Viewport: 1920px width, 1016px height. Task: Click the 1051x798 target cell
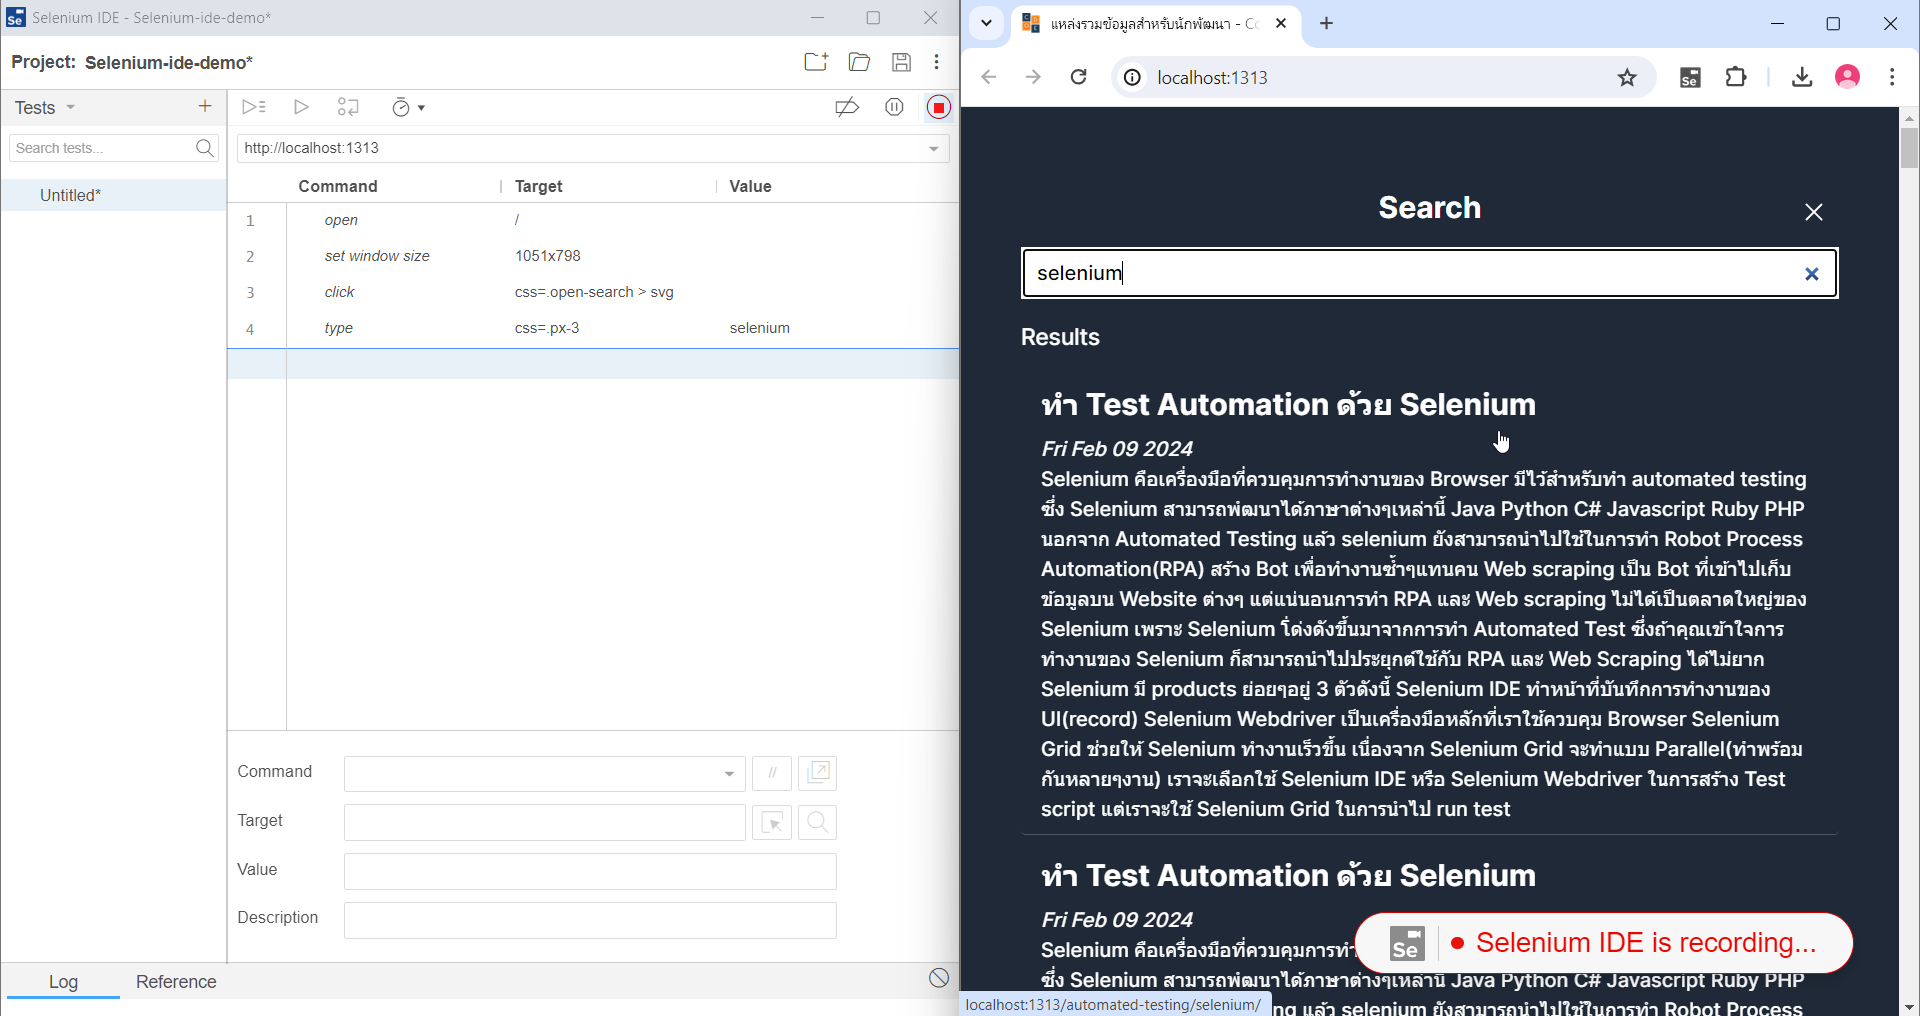click(x=548, y=256)
